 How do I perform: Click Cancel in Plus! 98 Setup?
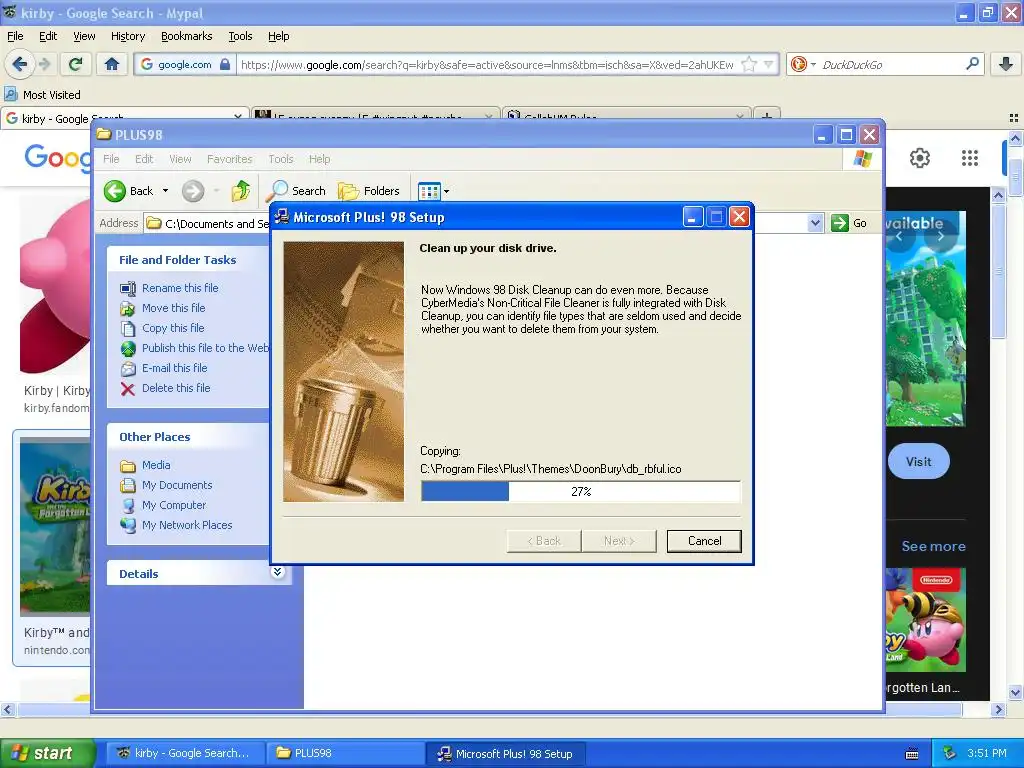click(x=704, y=541)
